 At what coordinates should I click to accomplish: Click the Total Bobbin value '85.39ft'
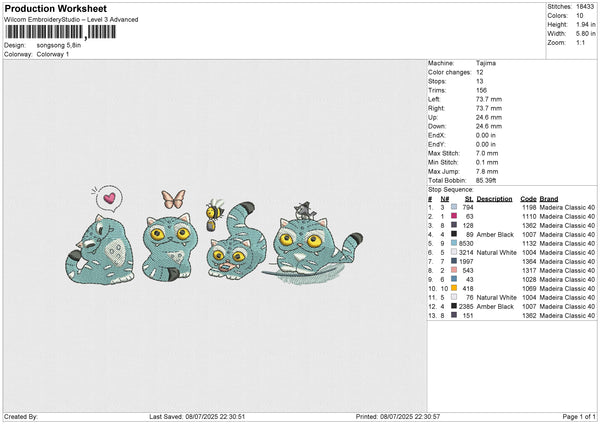click(x=486, y=180)
